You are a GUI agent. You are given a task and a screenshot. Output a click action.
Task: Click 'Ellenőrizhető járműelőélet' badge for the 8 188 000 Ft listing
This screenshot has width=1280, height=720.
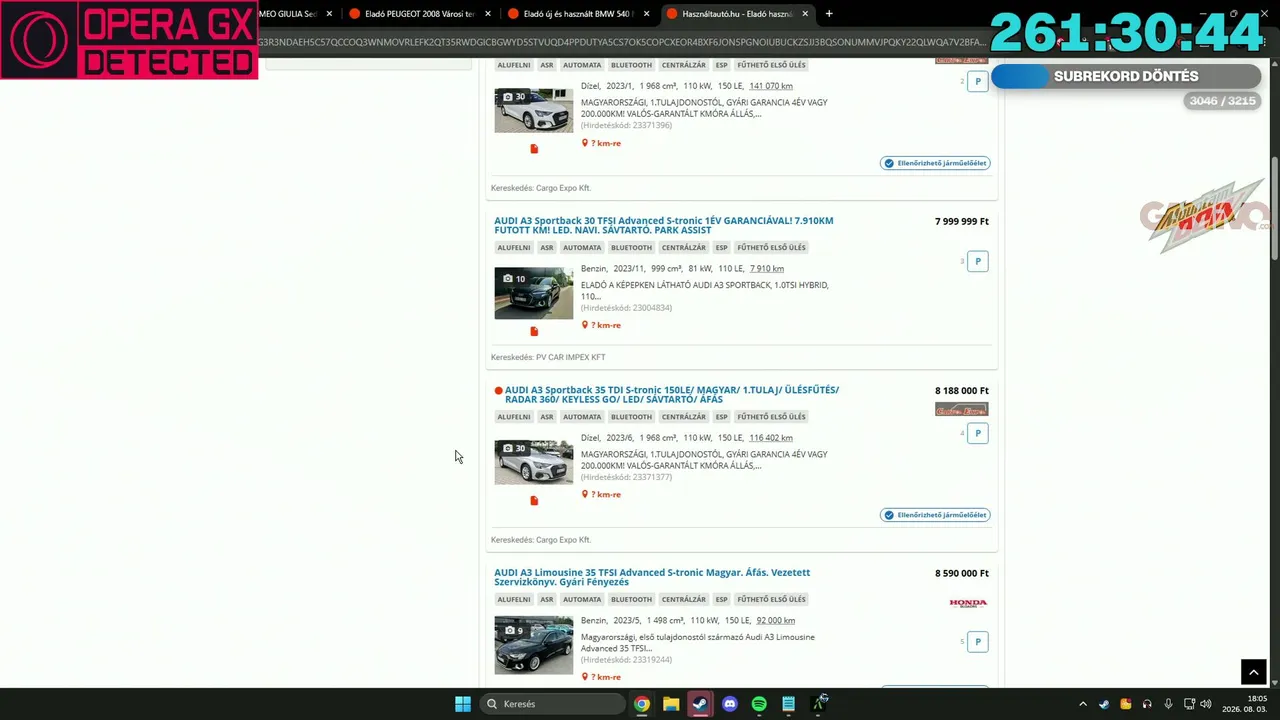(935, 515)
